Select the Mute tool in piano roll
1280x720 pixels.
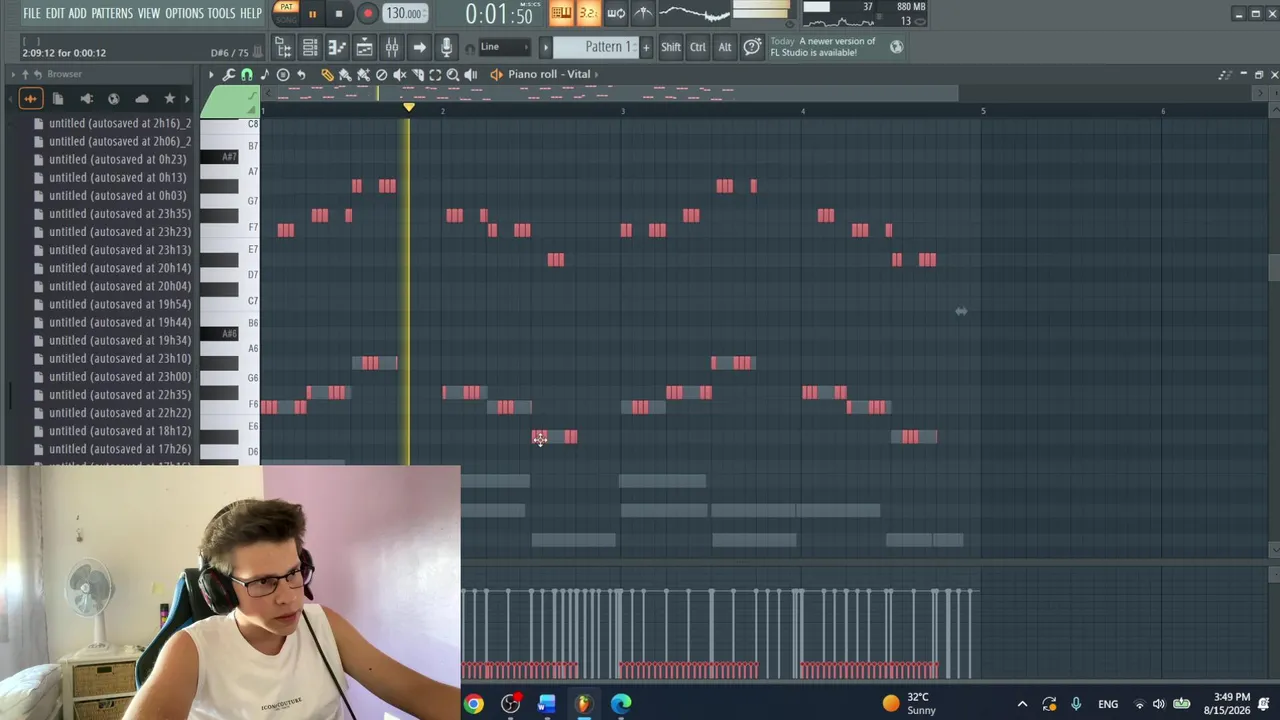(x=399, y=74)
